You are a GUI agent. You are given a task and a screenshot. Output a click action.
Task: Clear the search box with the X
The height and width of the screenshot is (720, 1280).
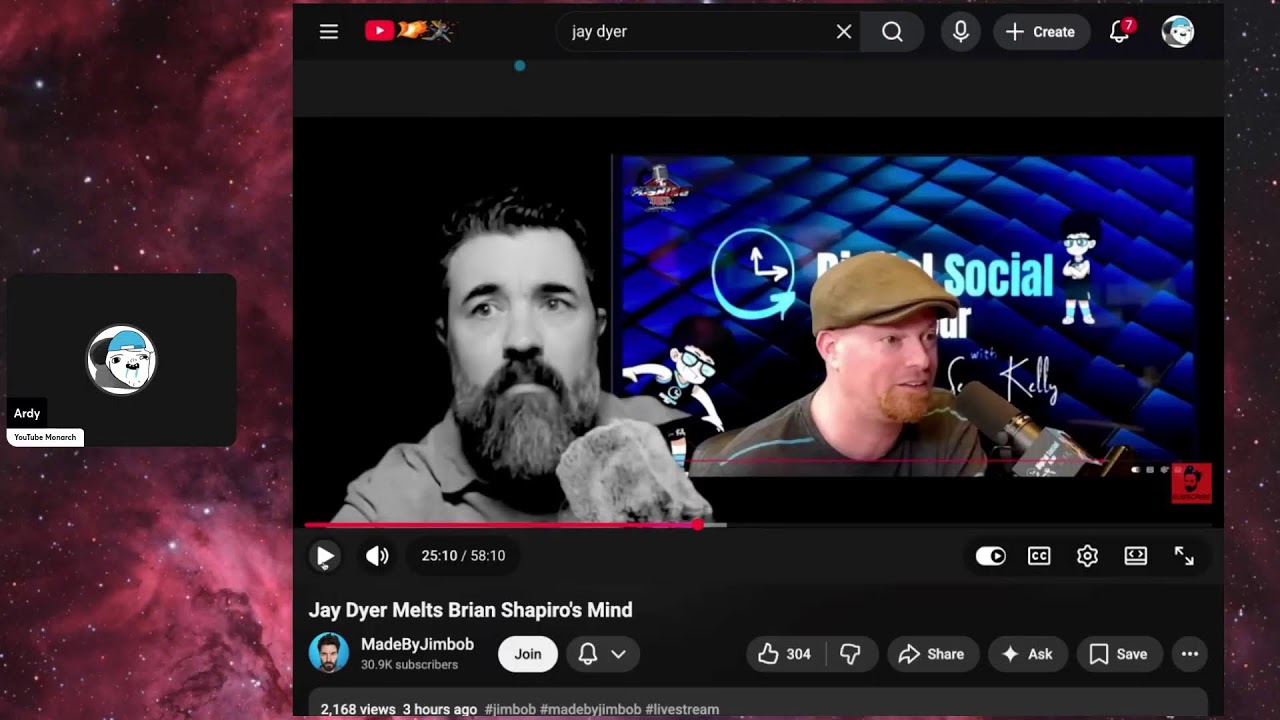coord(844,32)
